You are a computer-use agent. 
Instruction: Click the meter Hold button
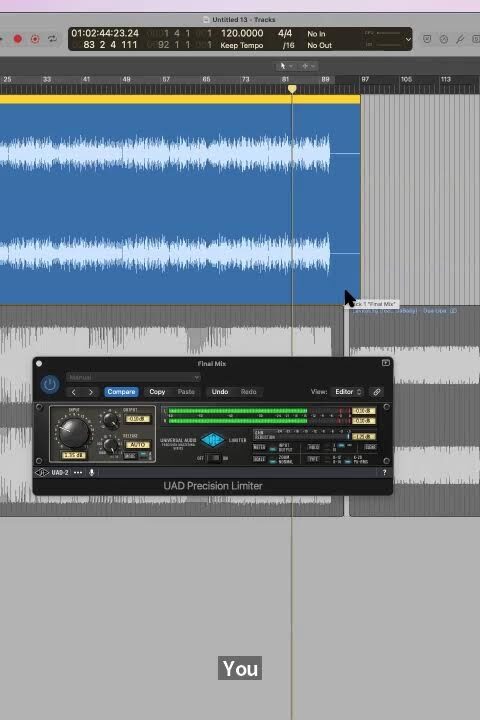click(314, 447)
